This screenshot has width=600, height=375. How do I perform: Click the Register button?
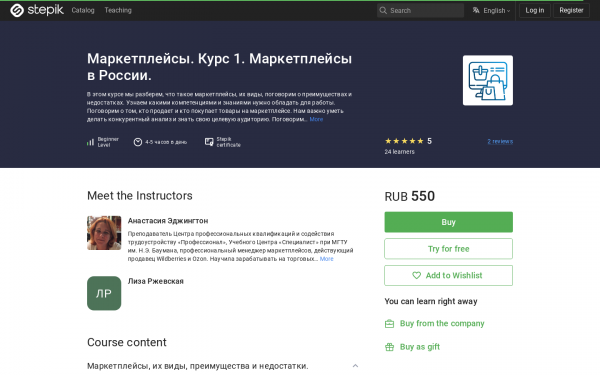(x=571, y=10)
